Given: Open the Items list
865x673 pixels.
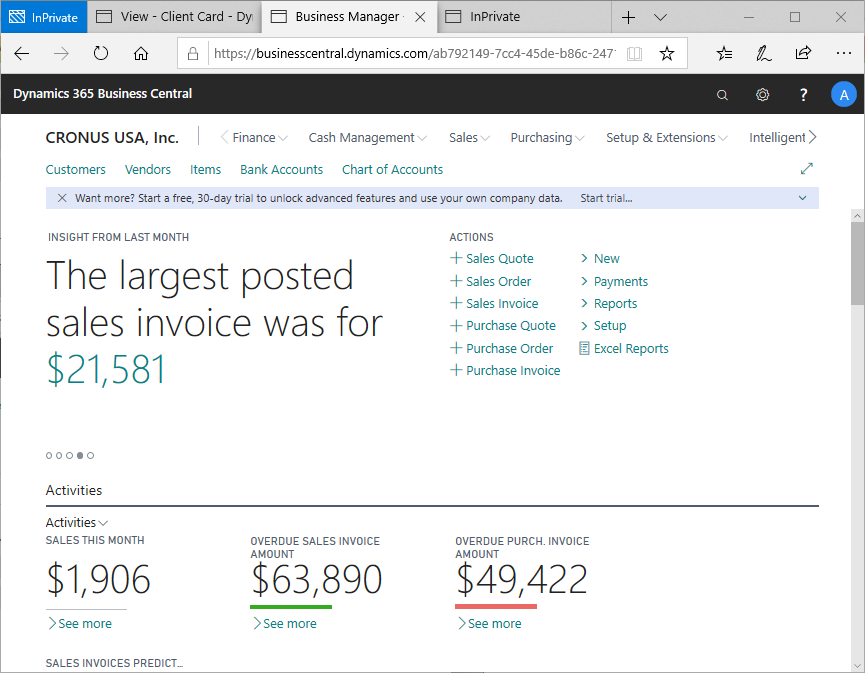Looking at the screenshot, I should [205, 169].
